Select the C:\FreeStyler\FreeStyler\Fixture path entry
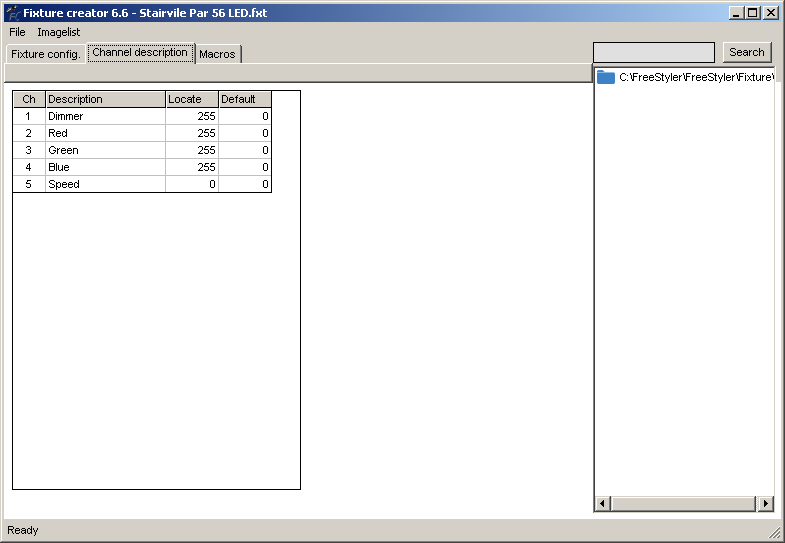Viewport: 785px width, 543px height. coord(696,77)
